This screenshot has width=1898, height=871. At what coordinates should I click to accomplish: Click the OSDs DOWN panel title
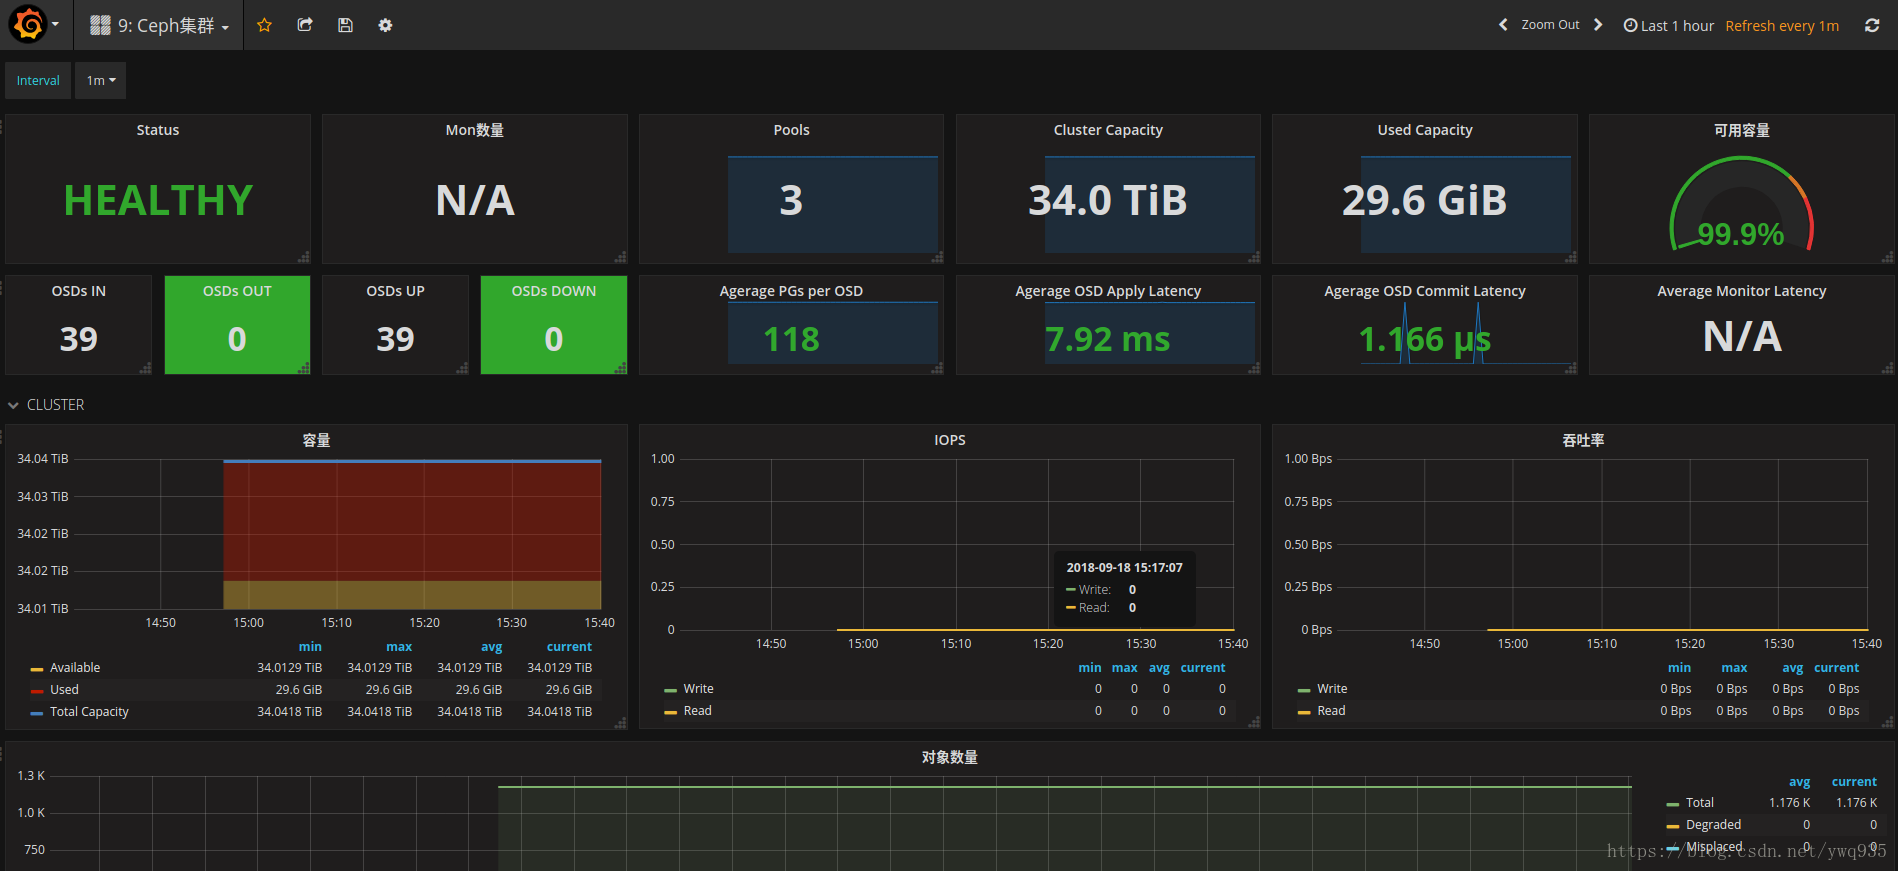click(554, 291)
